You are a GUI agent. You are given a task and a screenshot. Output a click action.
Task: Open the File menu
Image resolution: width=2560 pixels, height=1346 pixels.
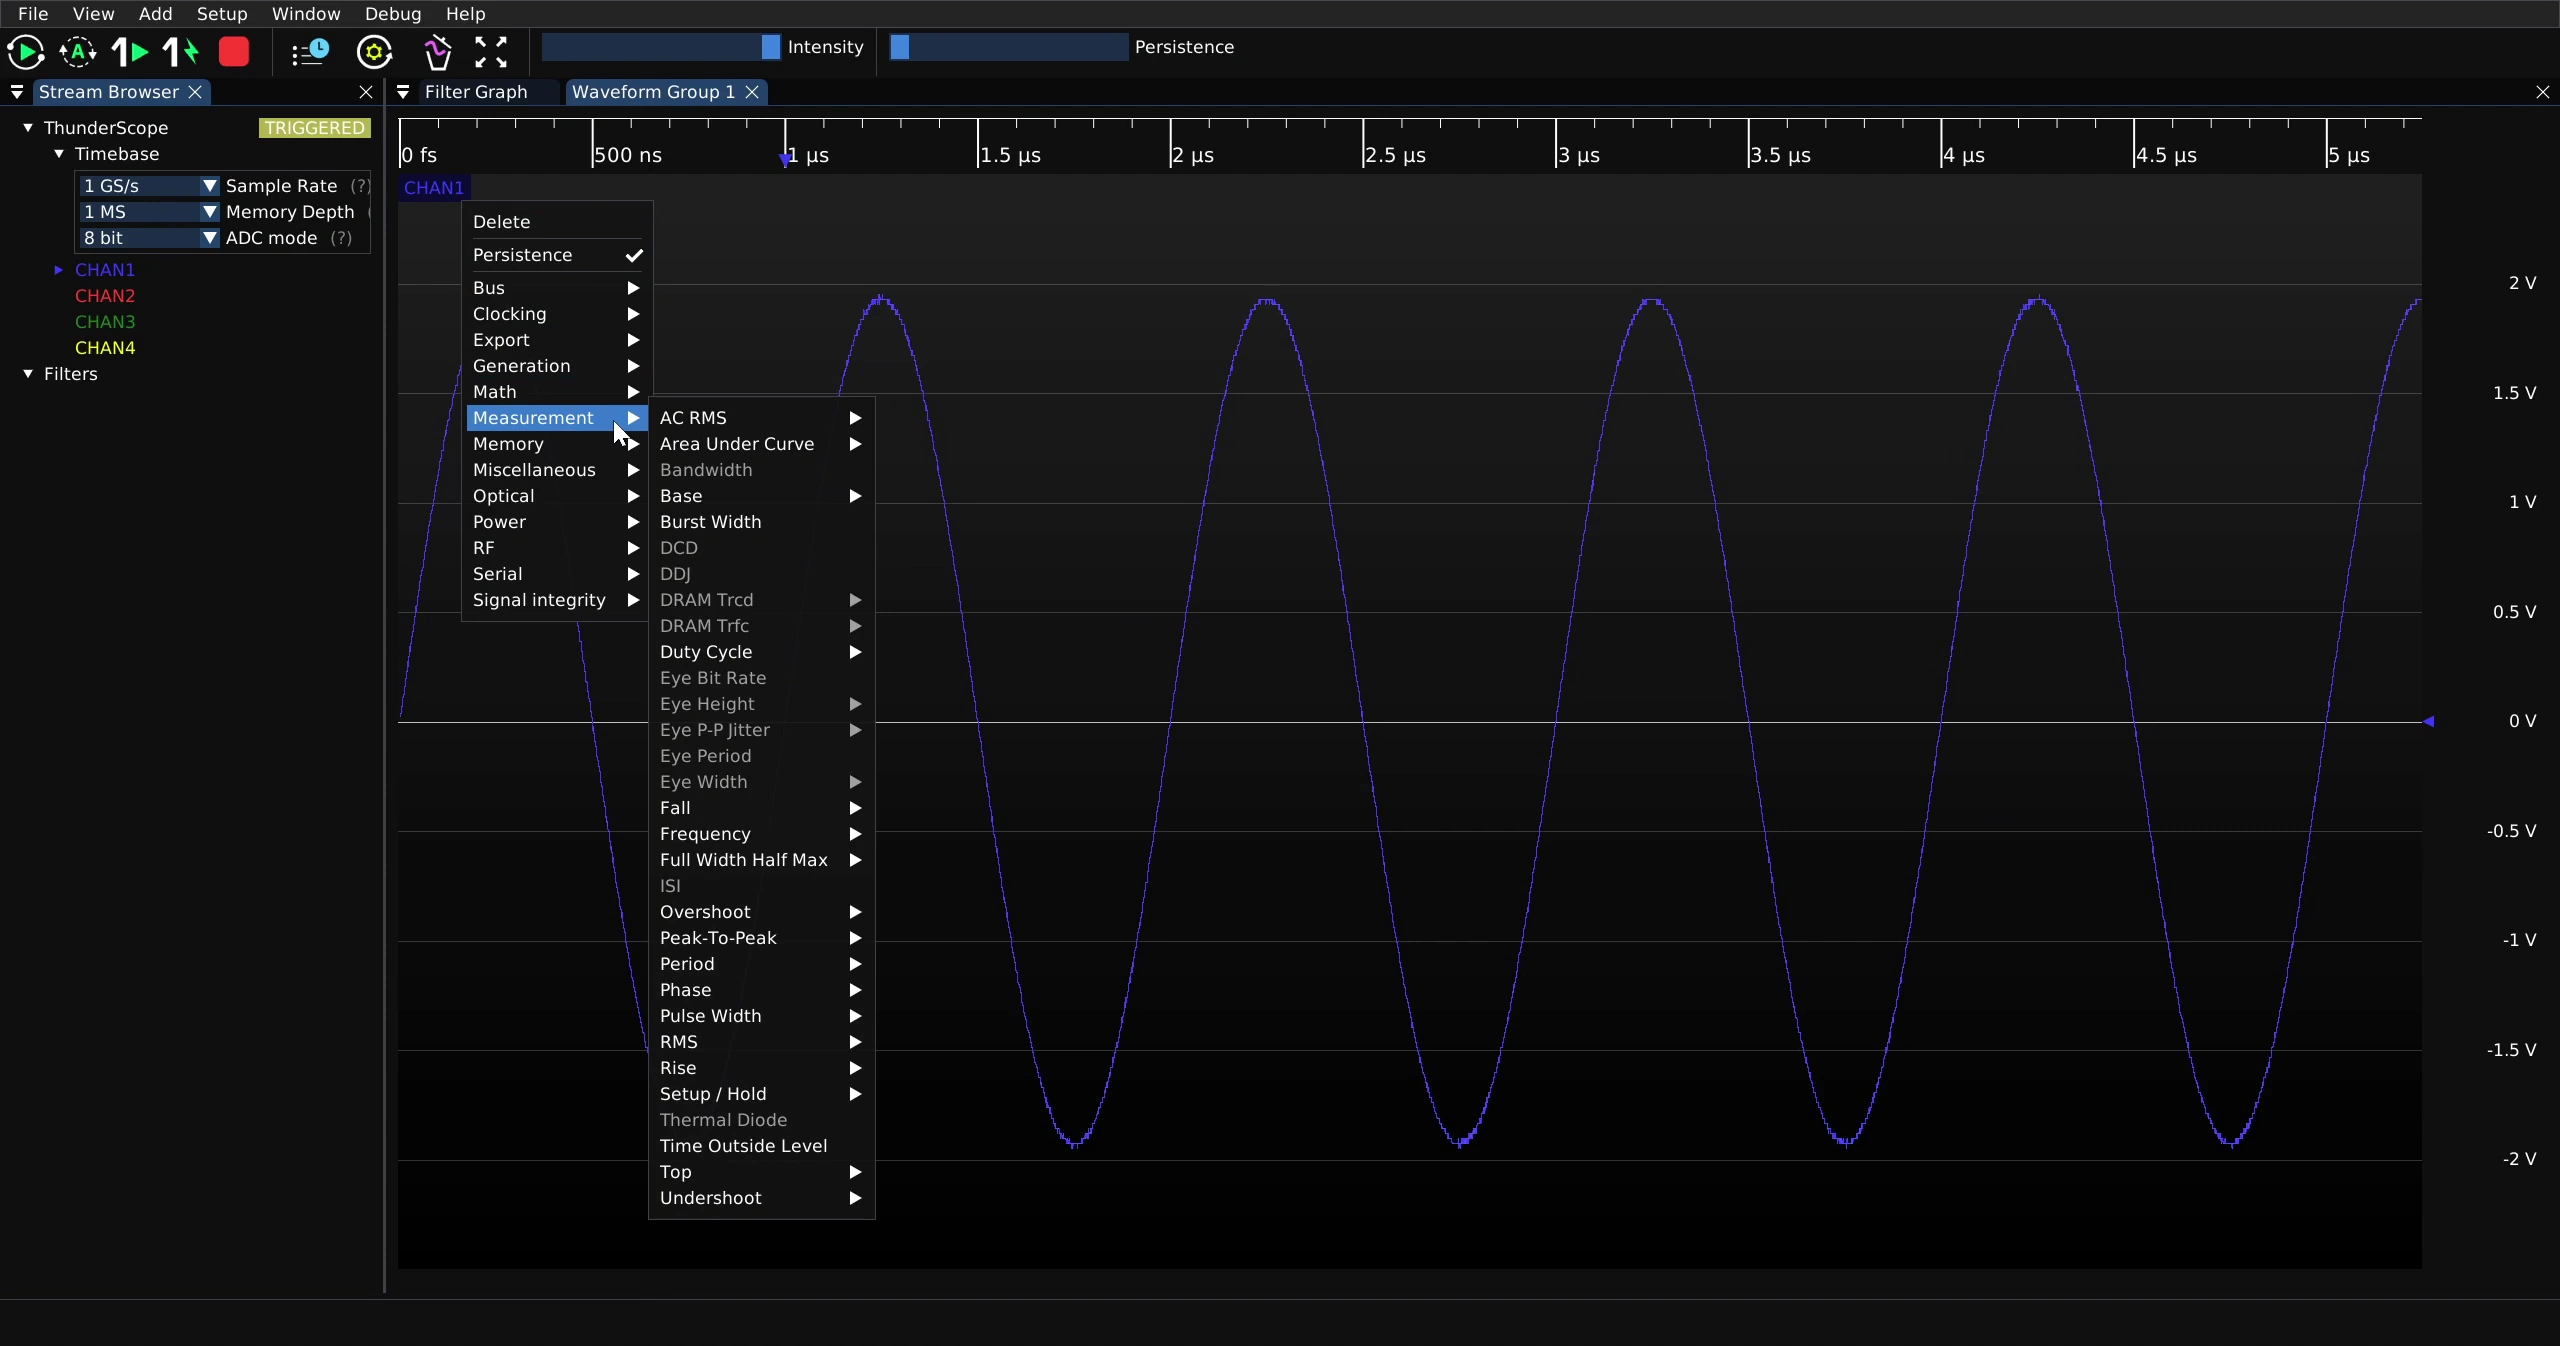pyautogui.click(x=33, y=14)
